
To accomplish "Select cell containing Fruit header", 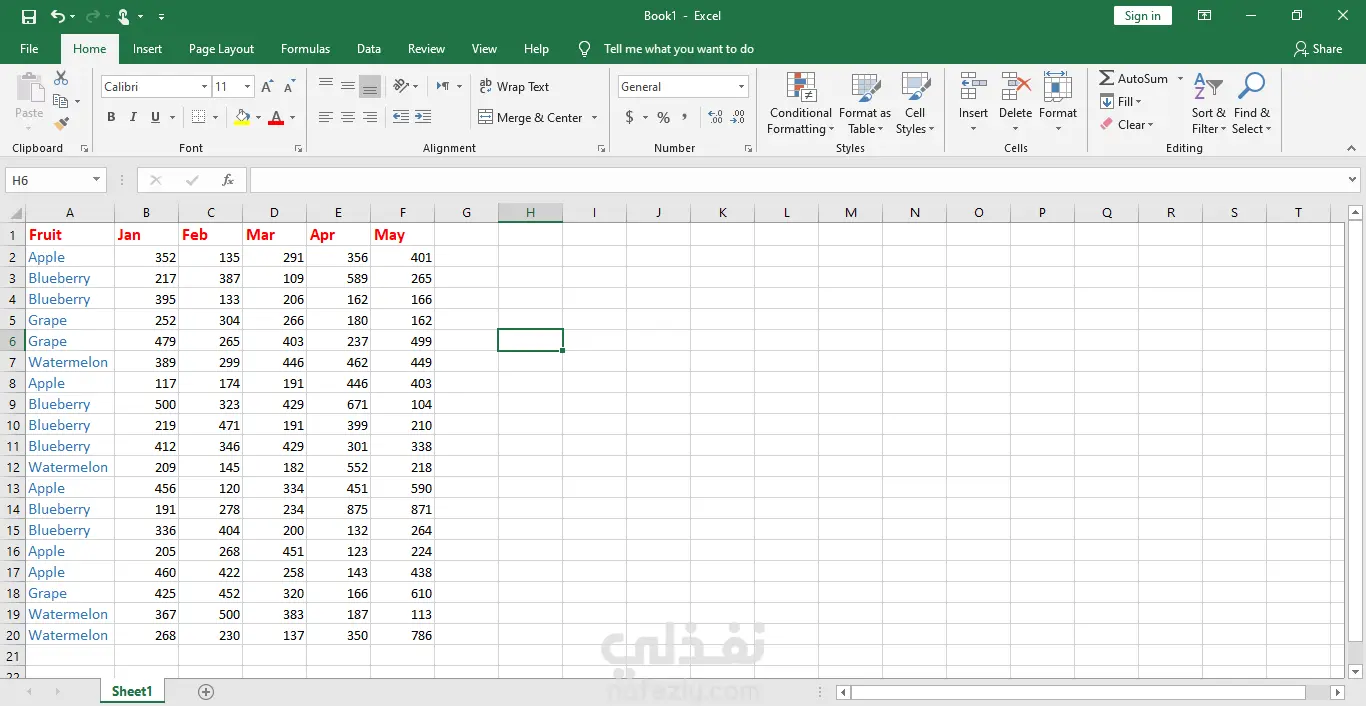I will click(70, 235).
